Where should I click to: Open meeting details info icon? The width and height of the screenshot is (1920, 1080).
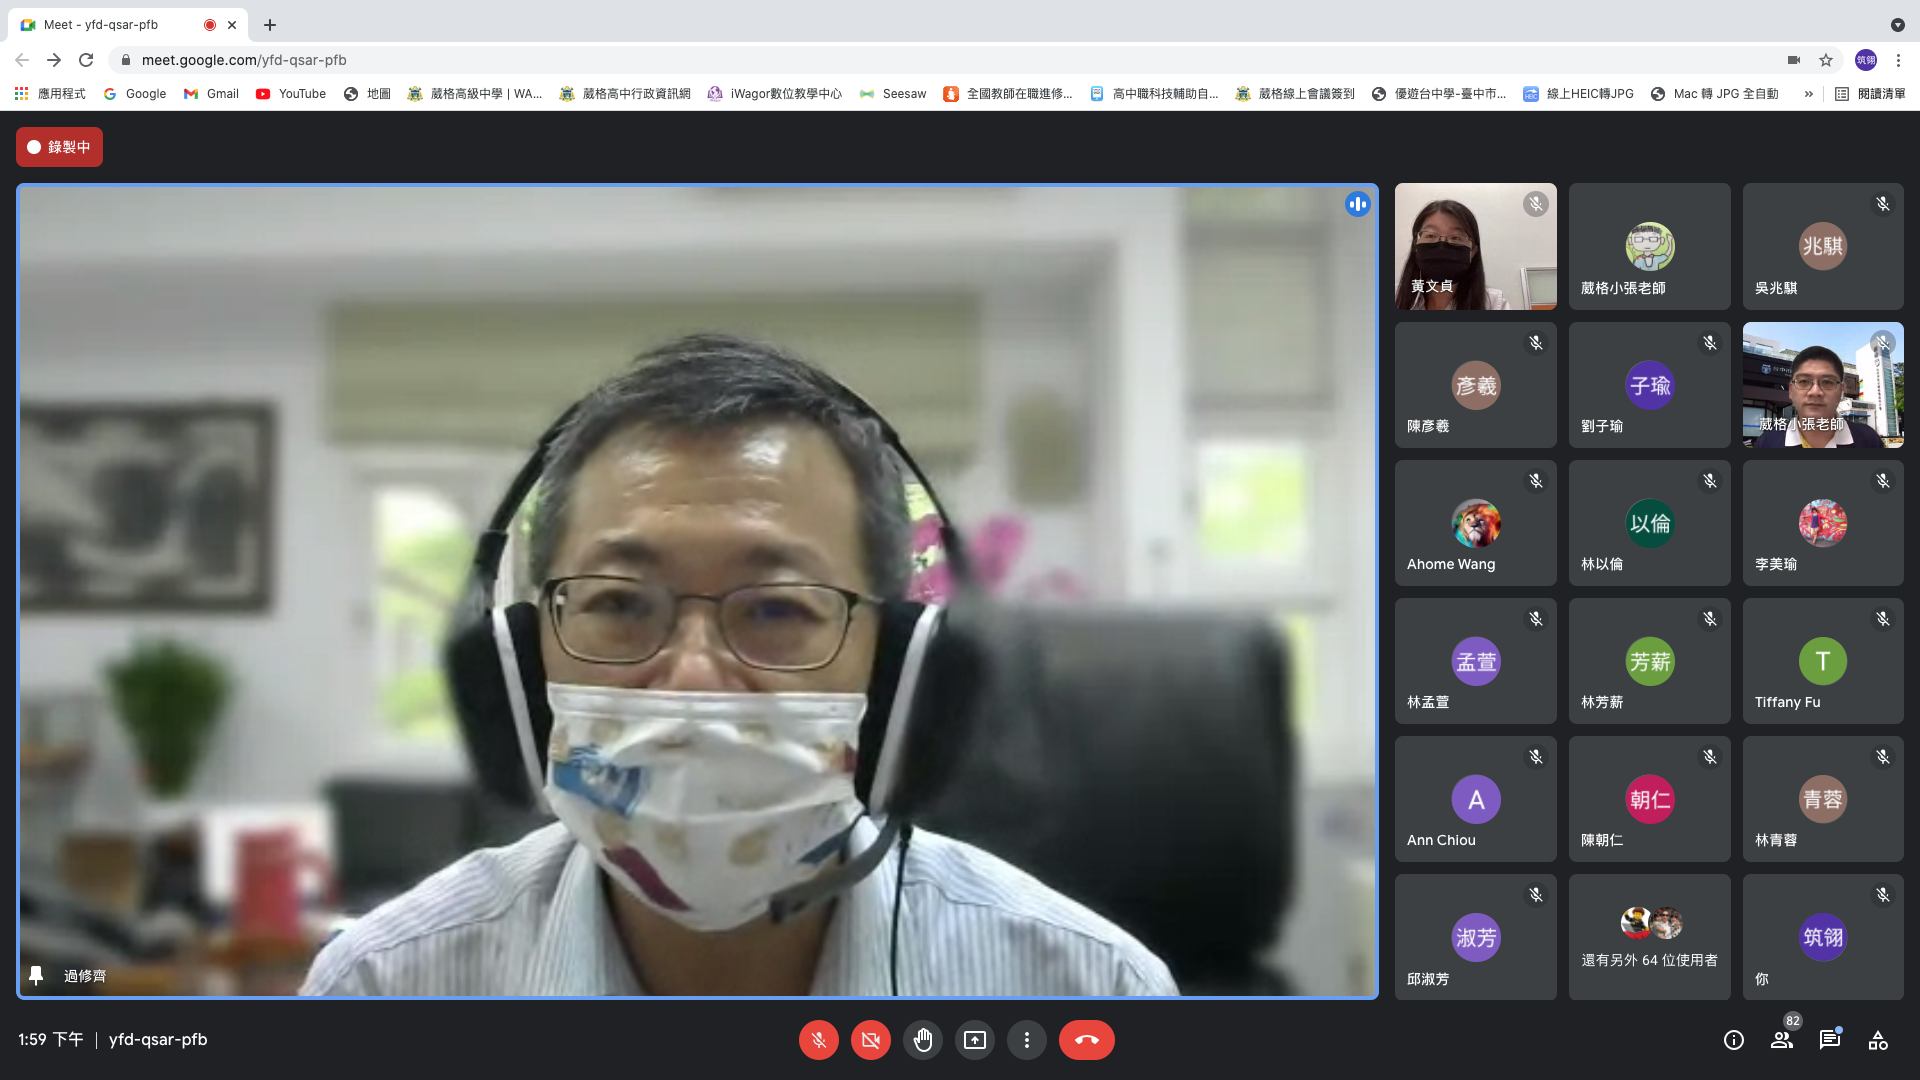click(x=1734, y=1040)
